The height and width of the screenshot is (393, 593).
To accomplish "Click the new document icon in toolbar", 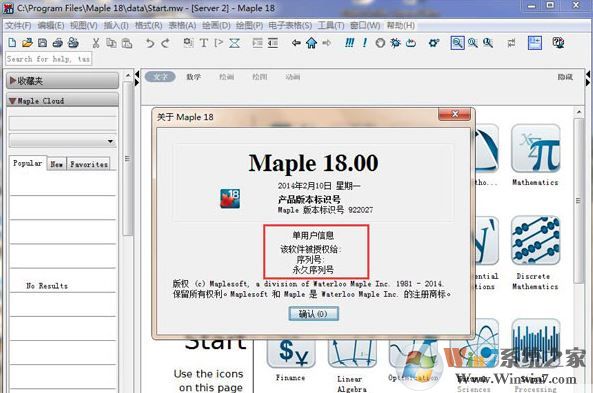I will [x=12, y=43].
